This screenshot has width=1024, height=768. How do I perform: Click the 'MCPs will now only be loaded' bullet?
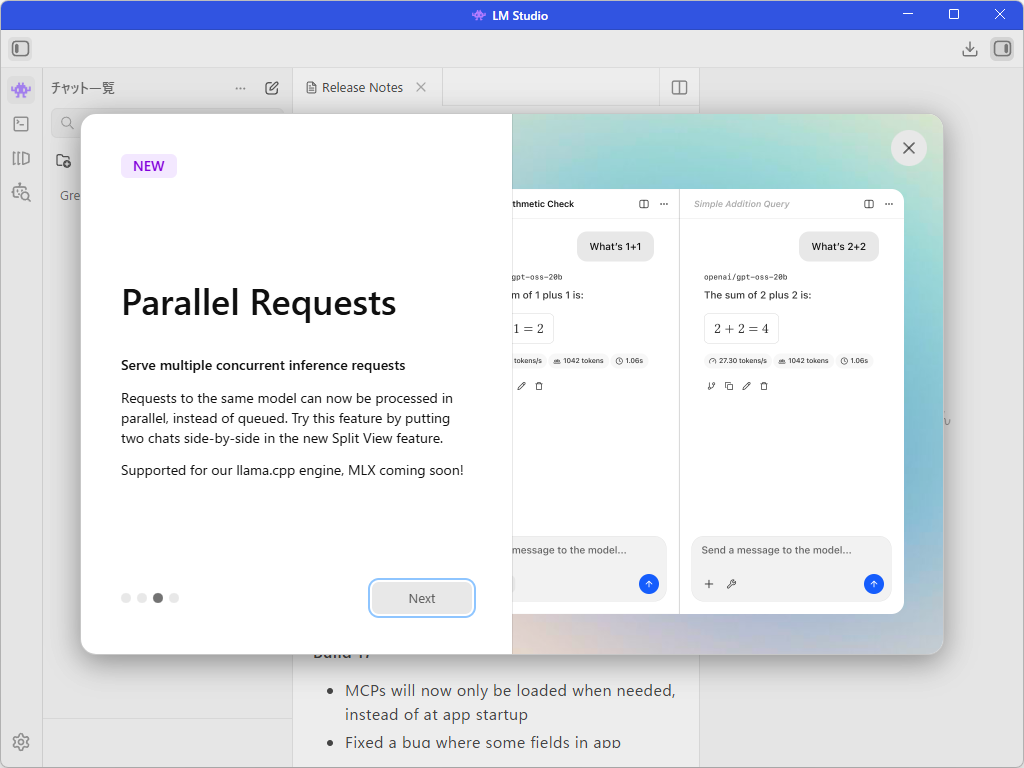click(509, 702)
